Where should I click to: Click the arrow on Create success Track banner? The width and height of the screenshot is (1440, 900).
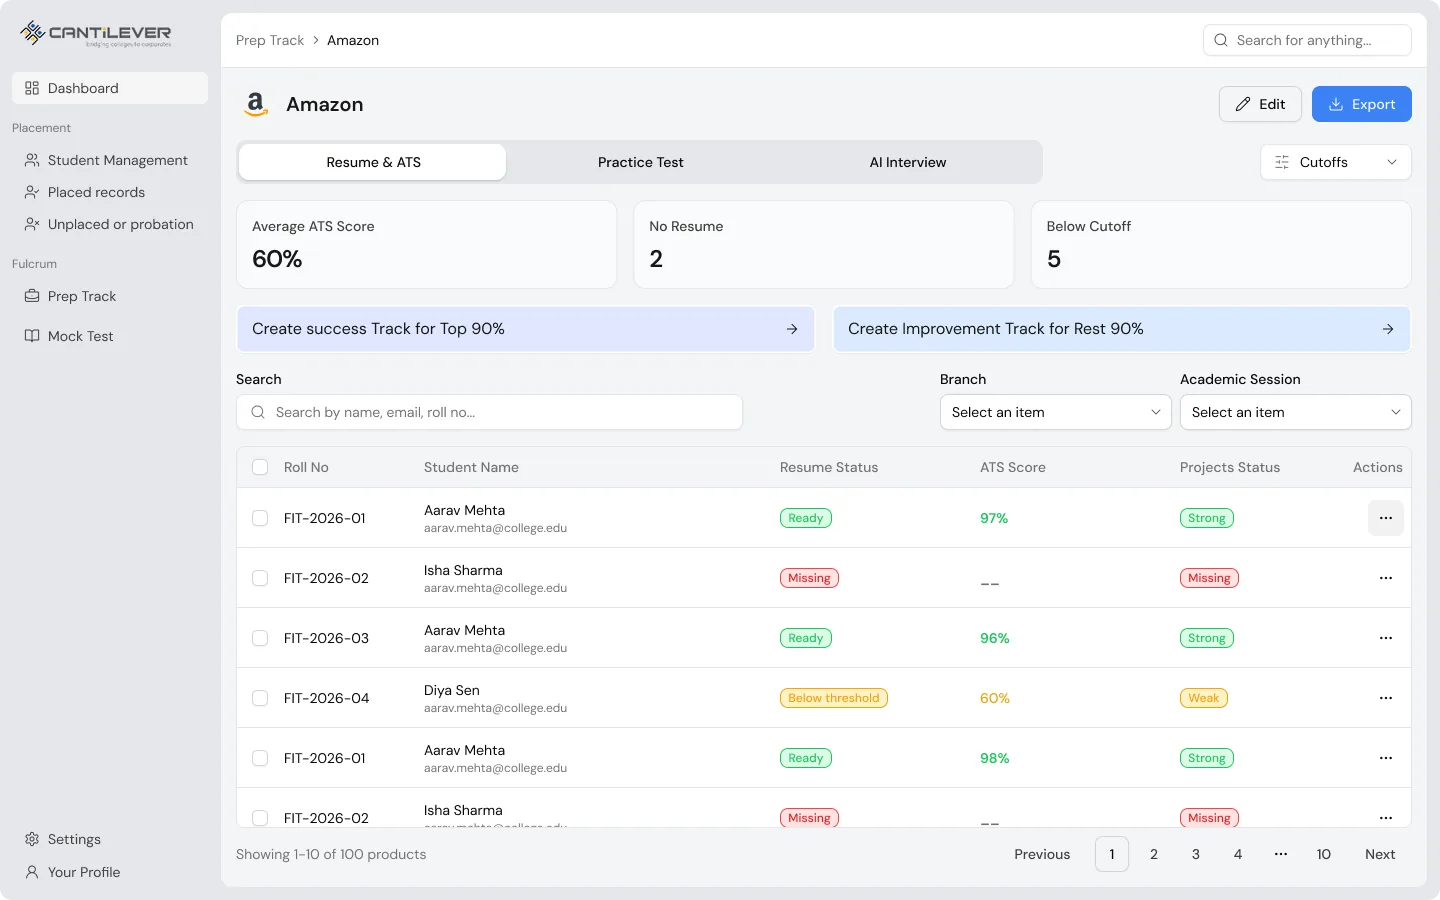click(x=792, y=329)
